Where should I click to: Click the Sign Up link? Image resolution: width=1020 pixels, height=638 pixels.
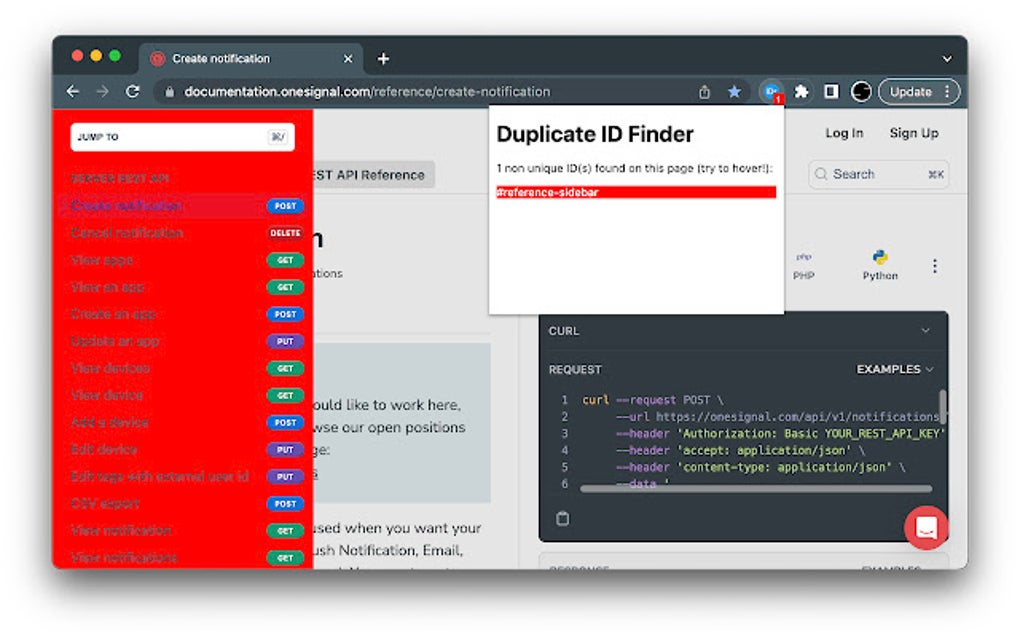click(914, 133)
